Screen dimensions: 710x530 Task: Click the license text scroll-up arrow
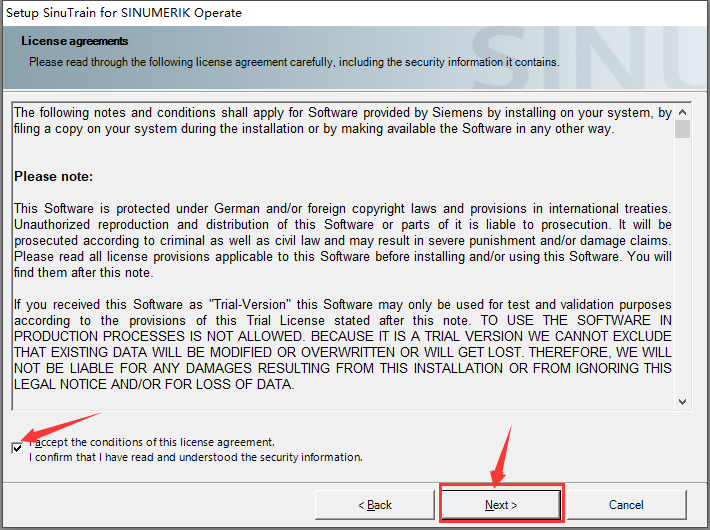682,111
